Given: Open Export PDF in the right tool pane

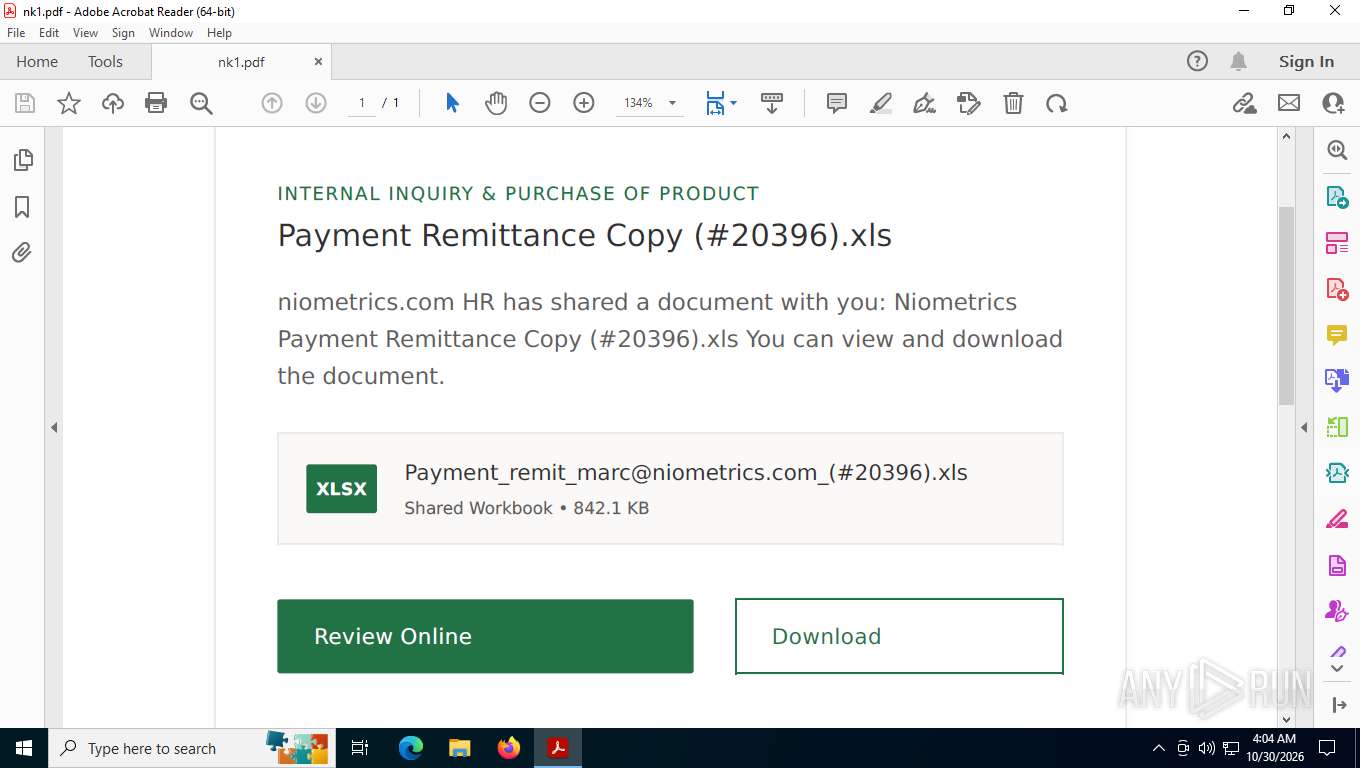Looking at the screenshot, I should coord(1337,197).
